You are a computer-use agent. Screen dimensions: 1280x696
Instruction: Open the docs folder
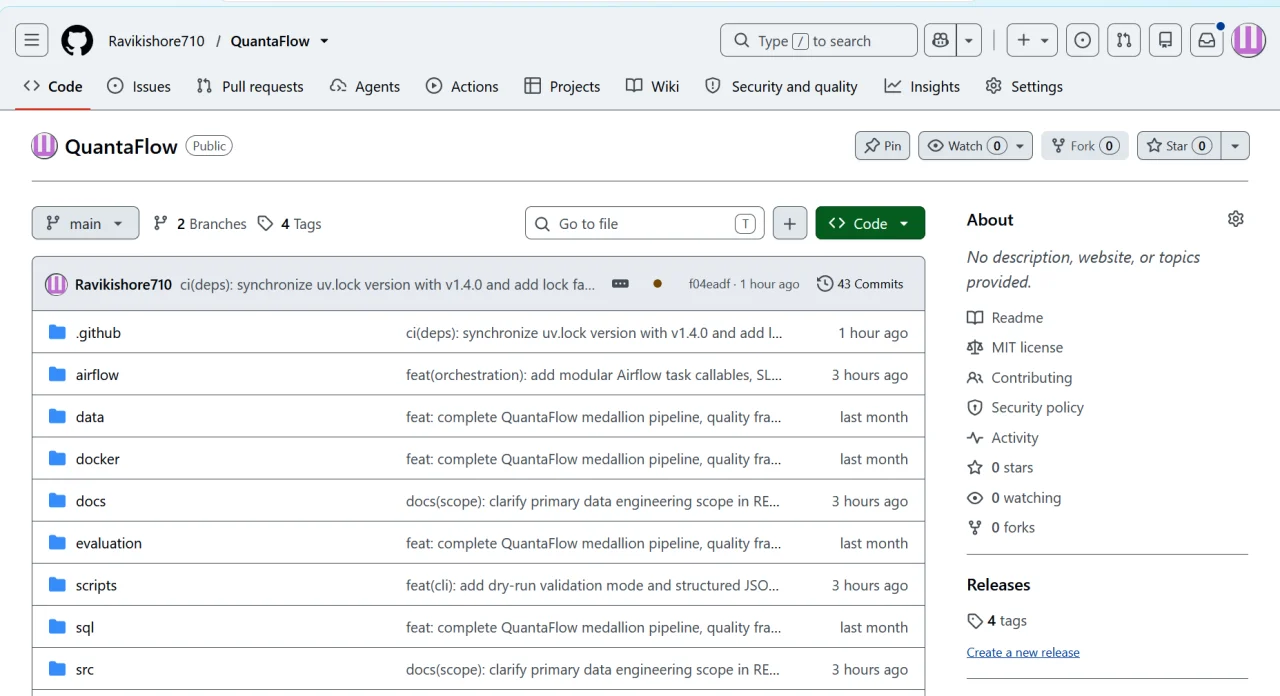point(91,501)
